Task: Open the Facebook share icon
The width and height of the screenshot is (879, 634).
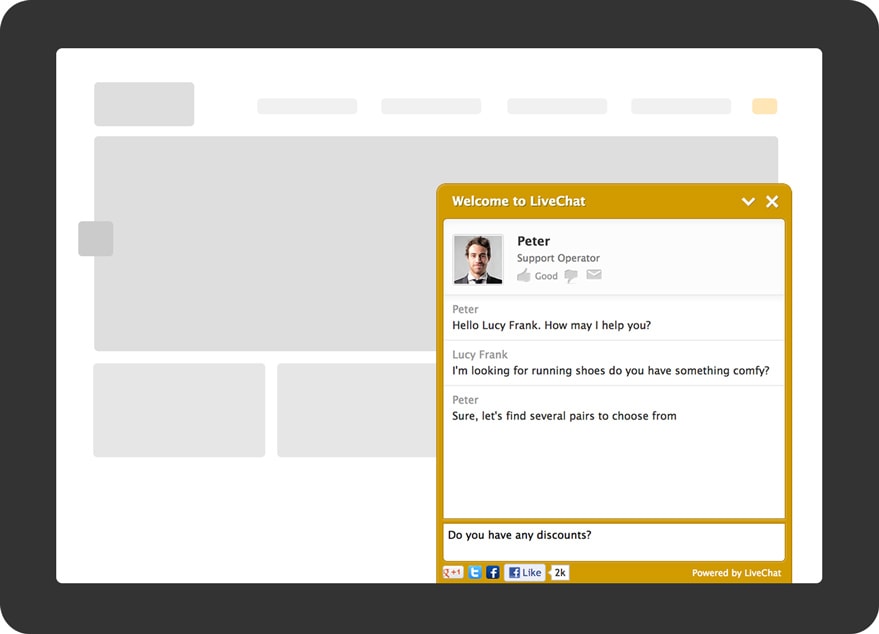Action: click(493, 573)
